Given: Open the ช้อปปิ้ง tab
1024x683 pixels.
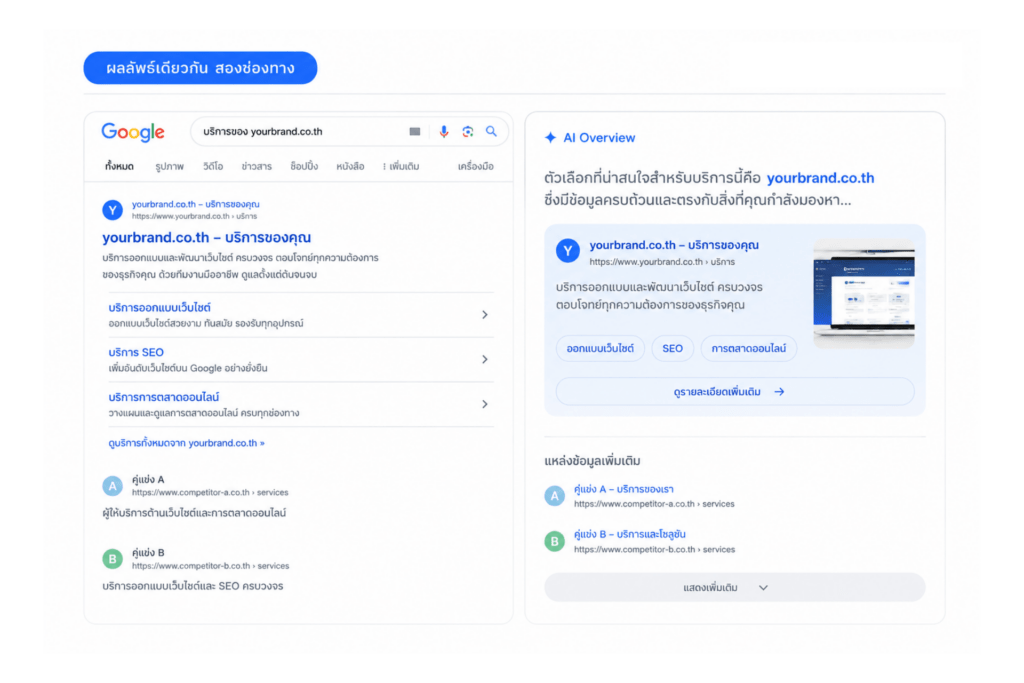Looking at the screenshot, I should tap(304, 167).
